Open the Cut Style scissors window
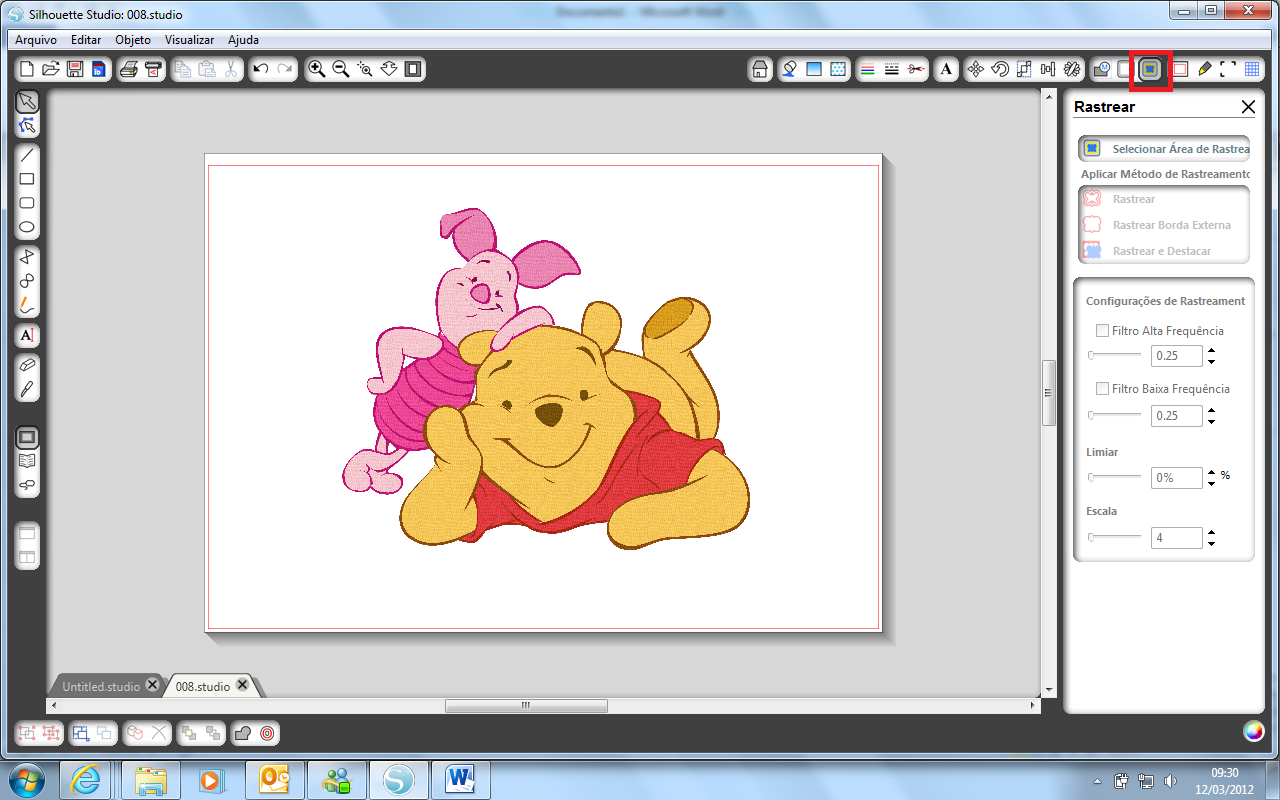The height and width of the screenshot is (800, 1280). [916, 69]
